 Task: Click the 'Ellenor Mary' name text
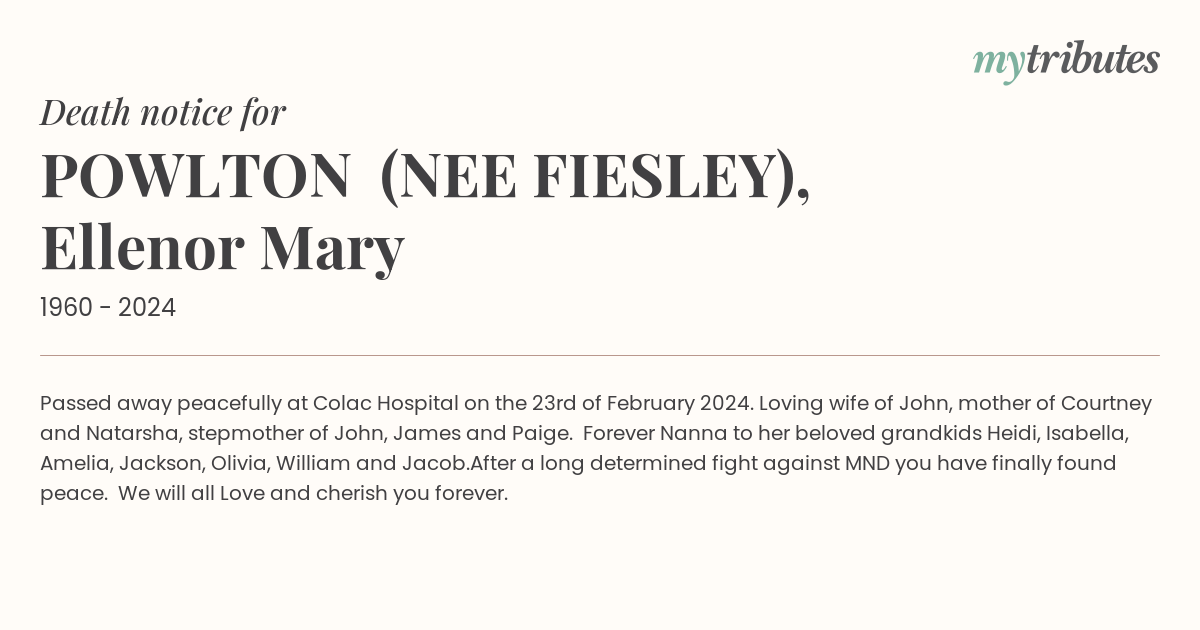pyautogui.click(x=222, y=249)
